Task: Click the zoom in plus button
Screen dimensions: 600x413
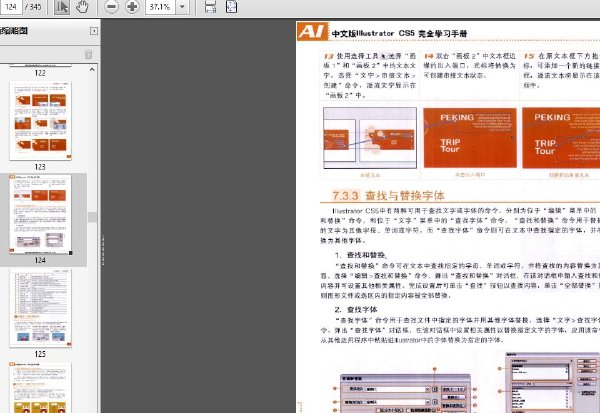Action: (132, 7)
